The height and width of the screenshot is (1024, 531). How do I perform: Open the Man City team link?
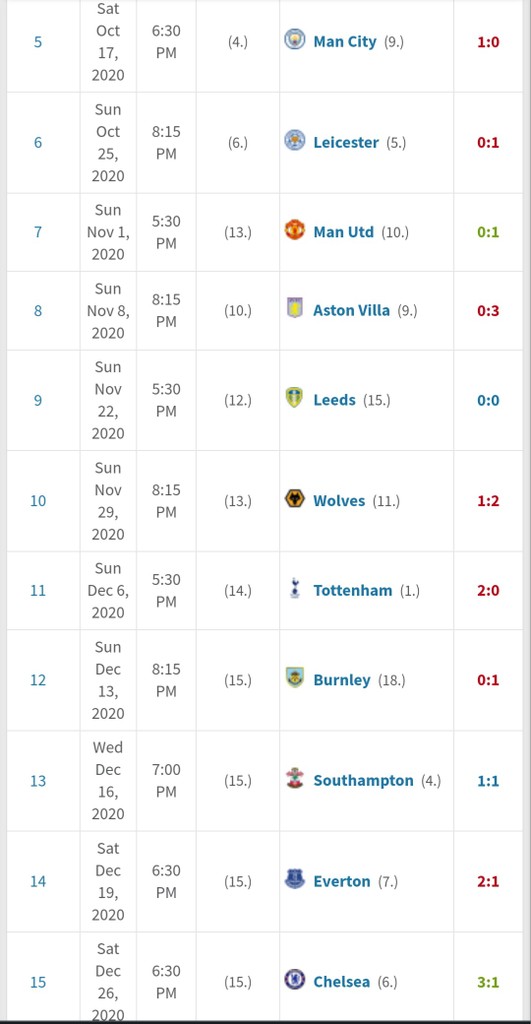click(x=345, y=42)
